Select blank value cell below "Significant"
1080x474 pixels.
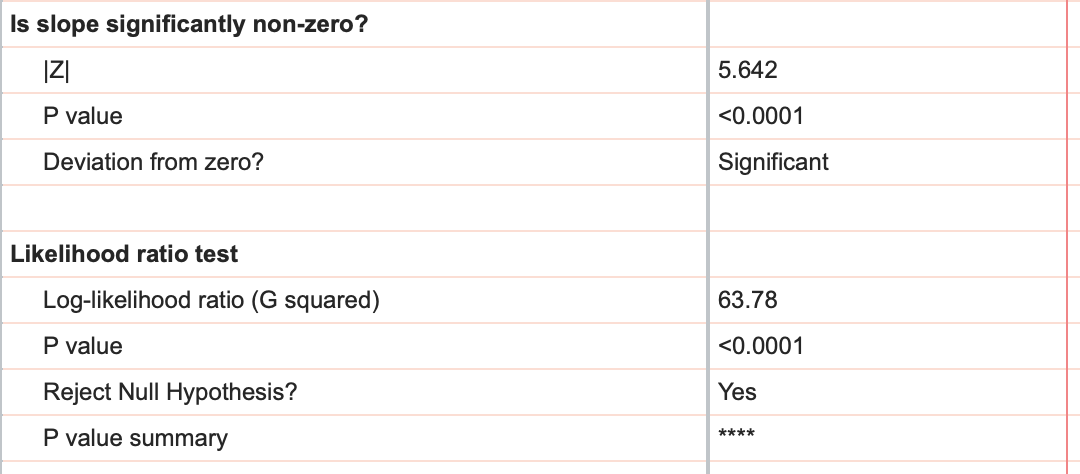(885, 208)
